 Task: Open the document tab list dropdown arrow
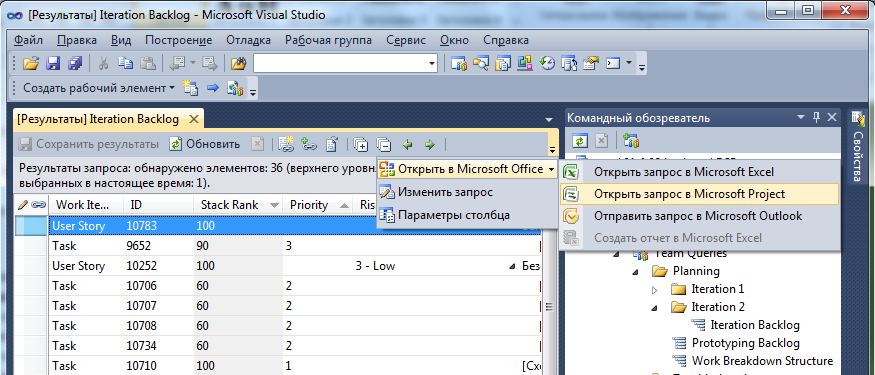[549, 119]
